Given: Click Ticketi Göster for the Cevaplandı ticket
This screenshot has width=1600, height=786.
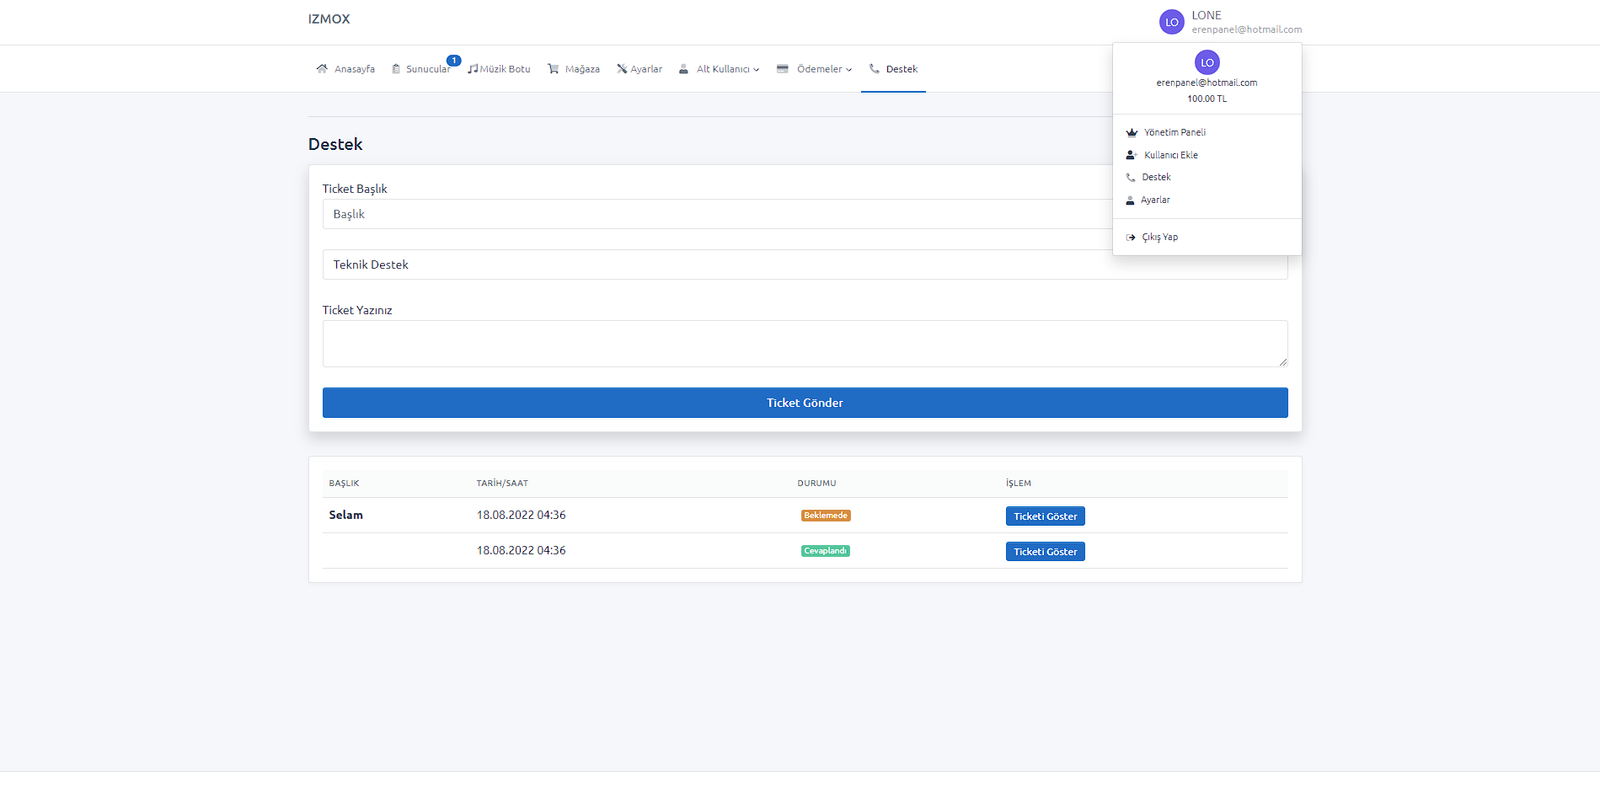Looking at the screenshot, I should pos(1045,552).
